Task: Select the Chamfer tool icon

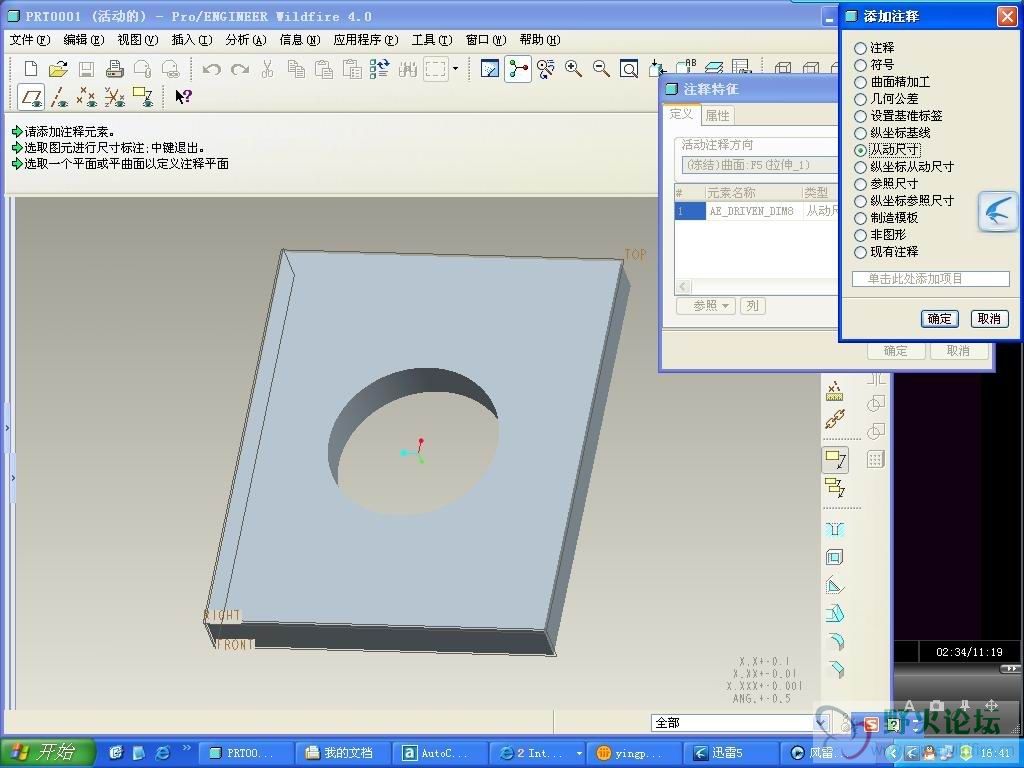Action: click(835, 669)
